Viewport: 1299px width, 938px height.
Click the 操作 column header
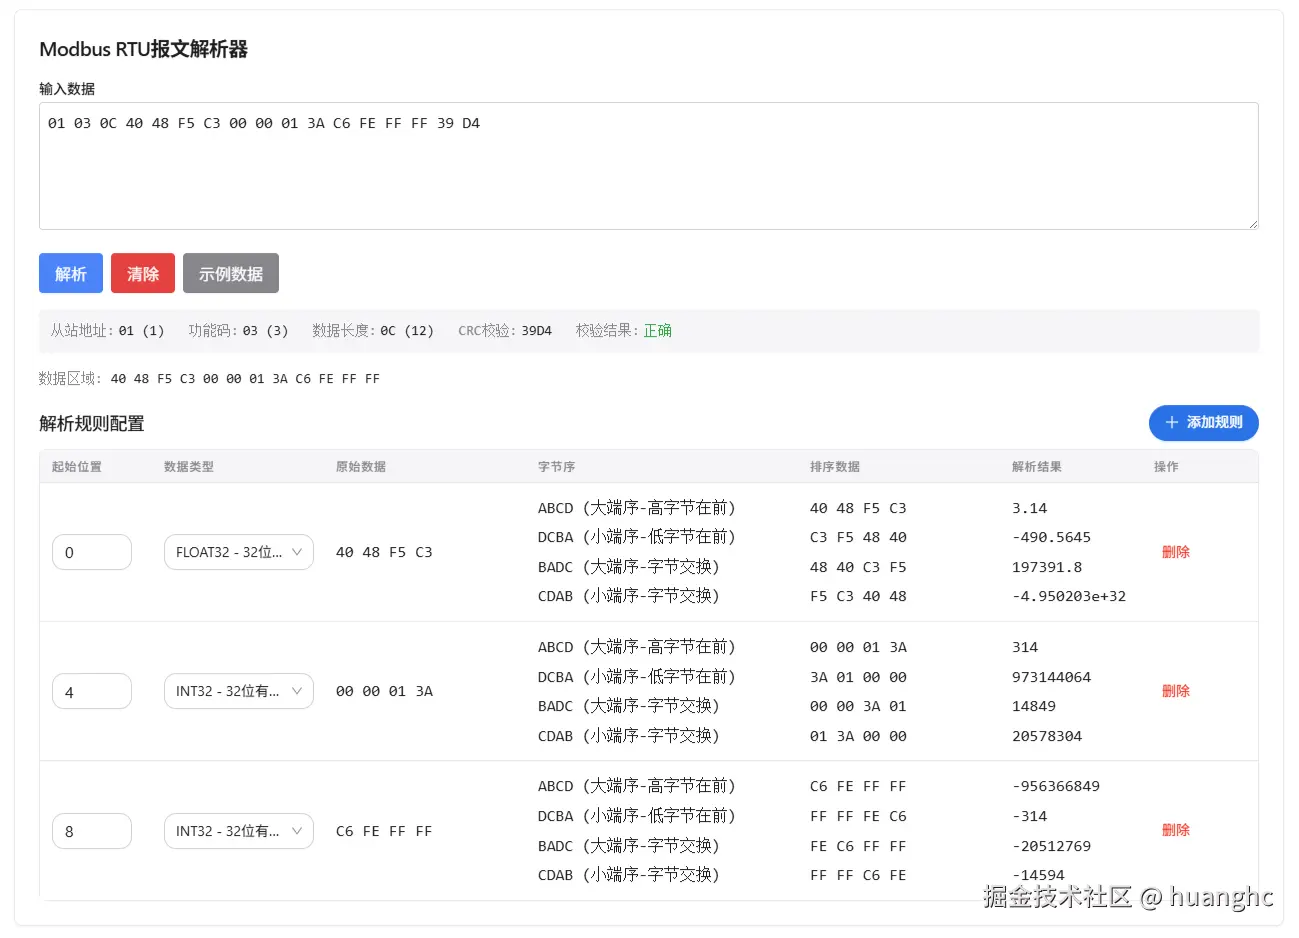point(1166,467)
